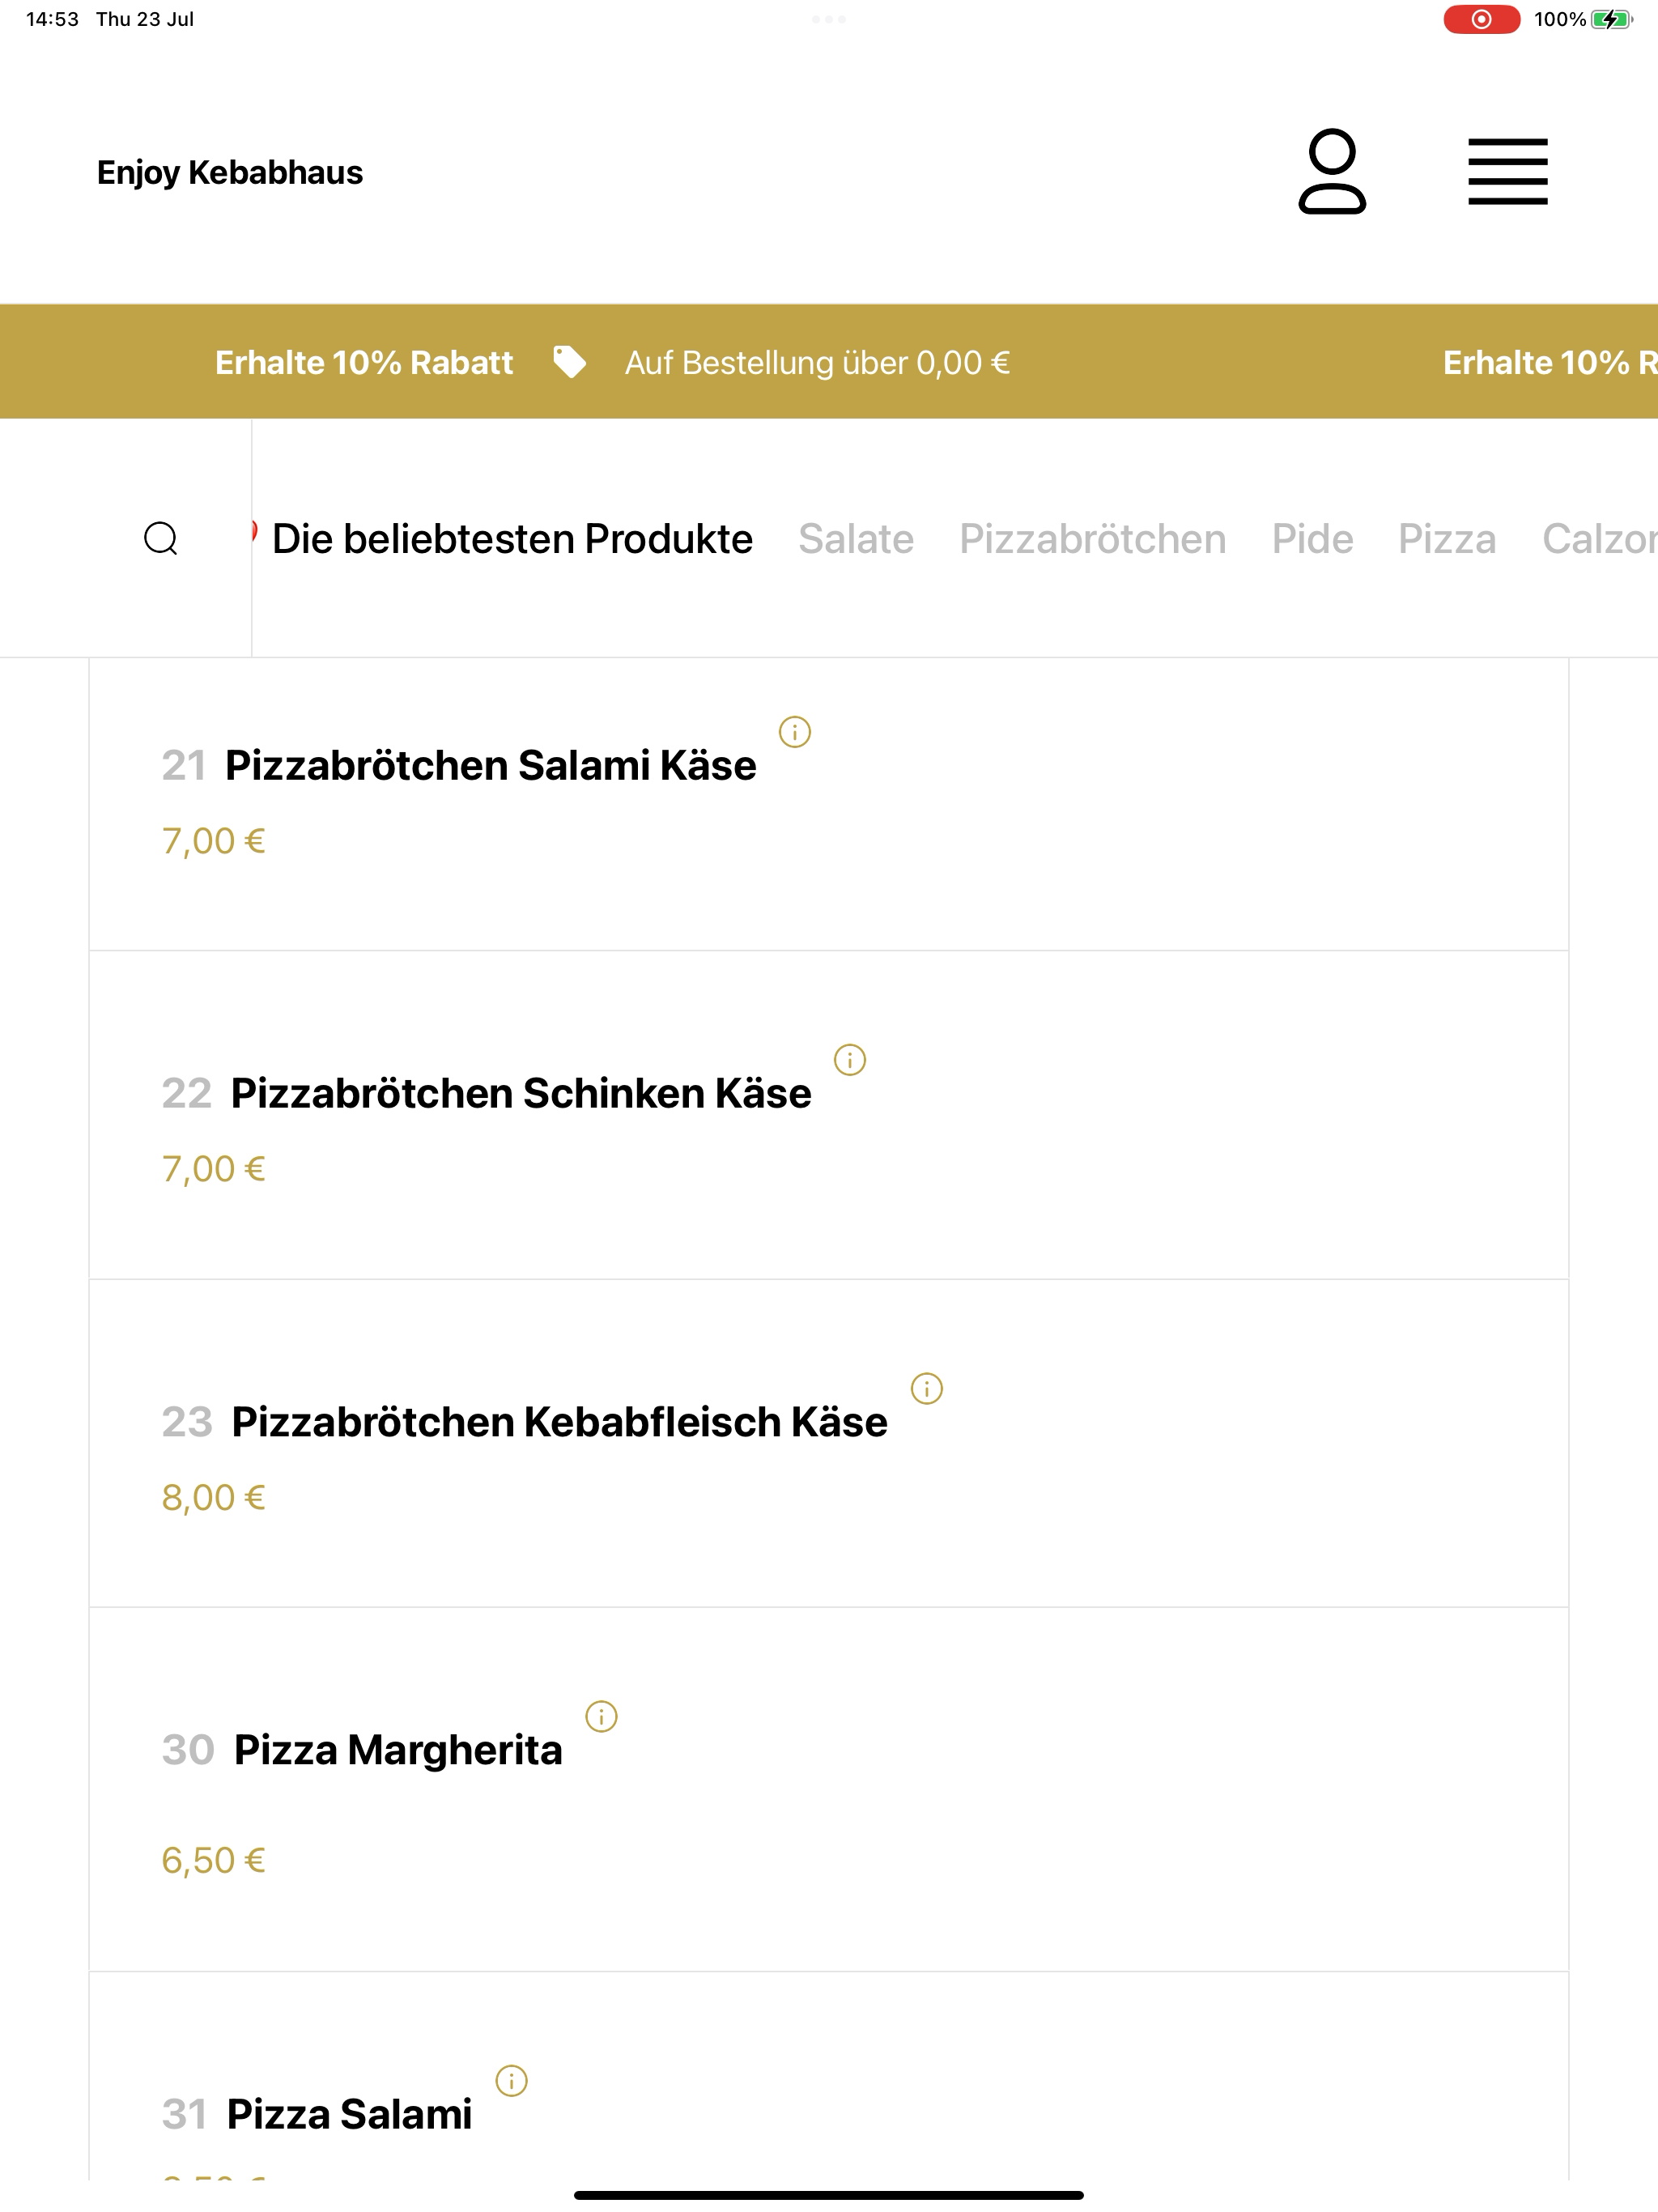Viewport: 1658px width, 2212px height.
Task: Select item 22 Pizzabrötchen Schinken Käse
Action: (829, 1115)
